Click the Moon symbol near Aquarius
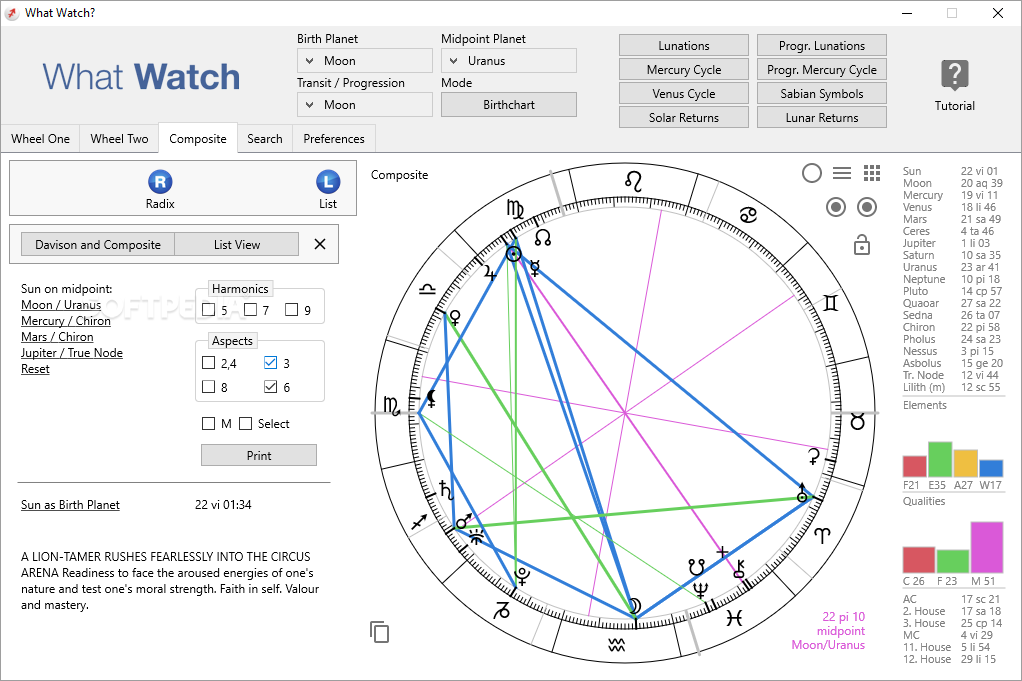Viewport: 1022px width, 681px height. tap(634, 607)
